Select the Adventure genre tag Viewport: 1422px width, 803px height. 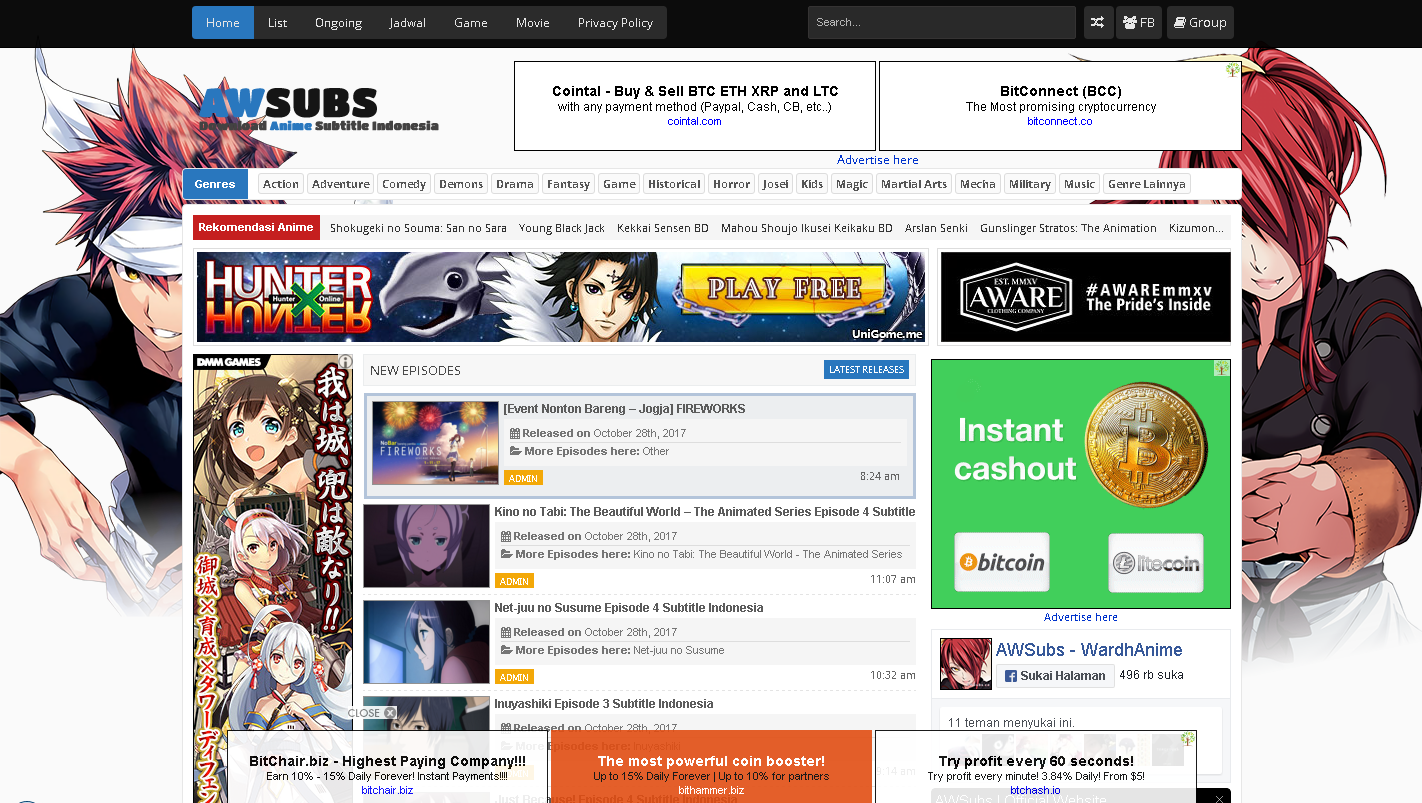341,184
